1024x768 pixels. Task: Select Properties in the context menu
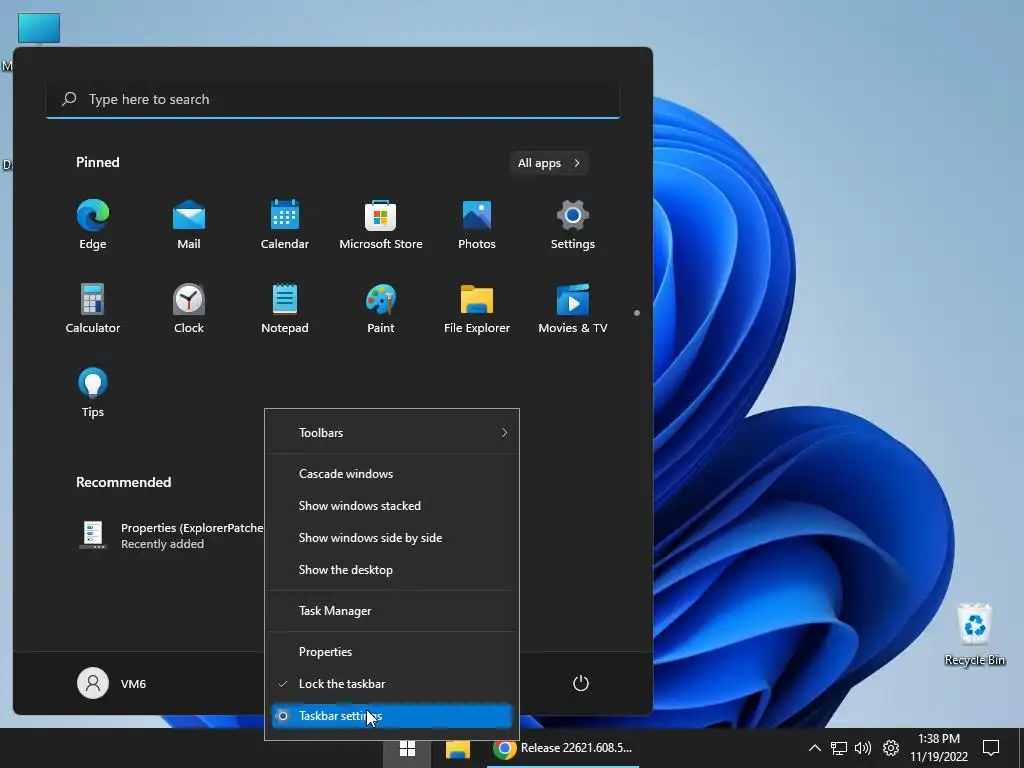click(x=392, y=652)
